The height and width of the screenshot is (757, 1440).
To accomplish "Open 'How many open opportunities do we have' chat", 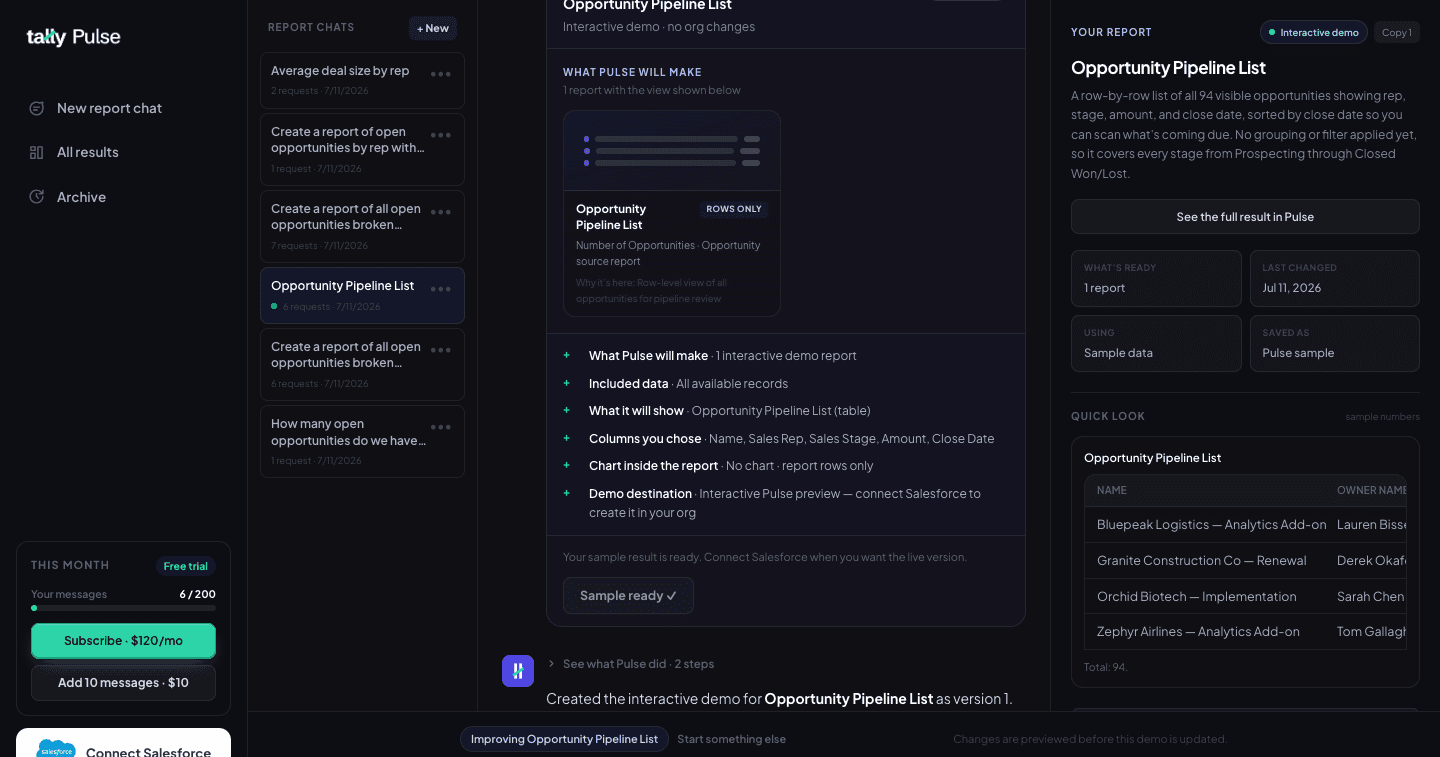I will [362, 441].
